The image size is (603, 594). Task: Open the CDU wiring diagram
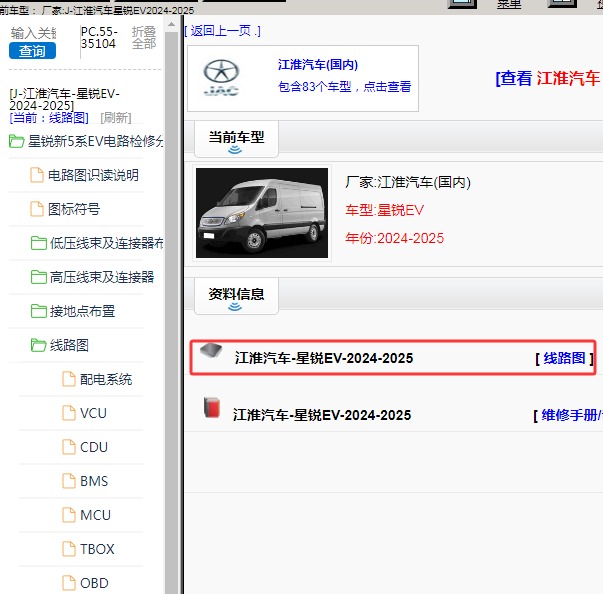click(94, 447)
